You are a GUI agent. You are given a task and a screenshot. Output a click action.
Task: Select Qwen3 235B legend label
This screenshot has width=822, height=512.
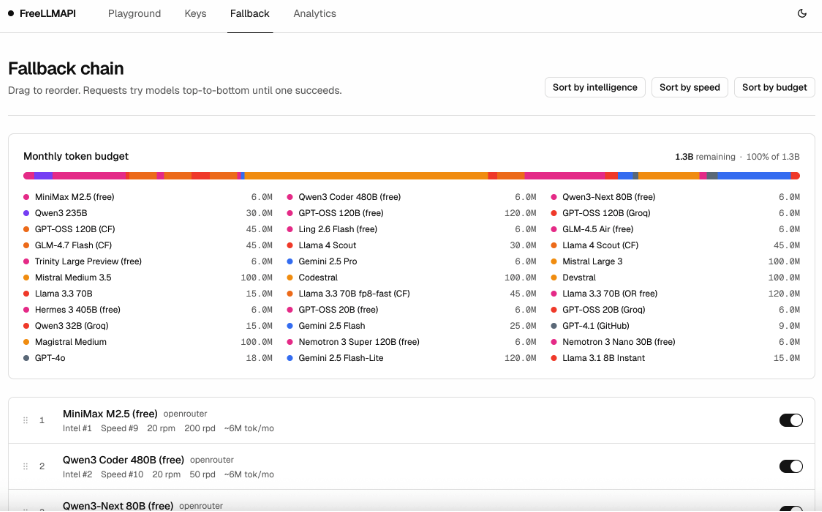61,213
